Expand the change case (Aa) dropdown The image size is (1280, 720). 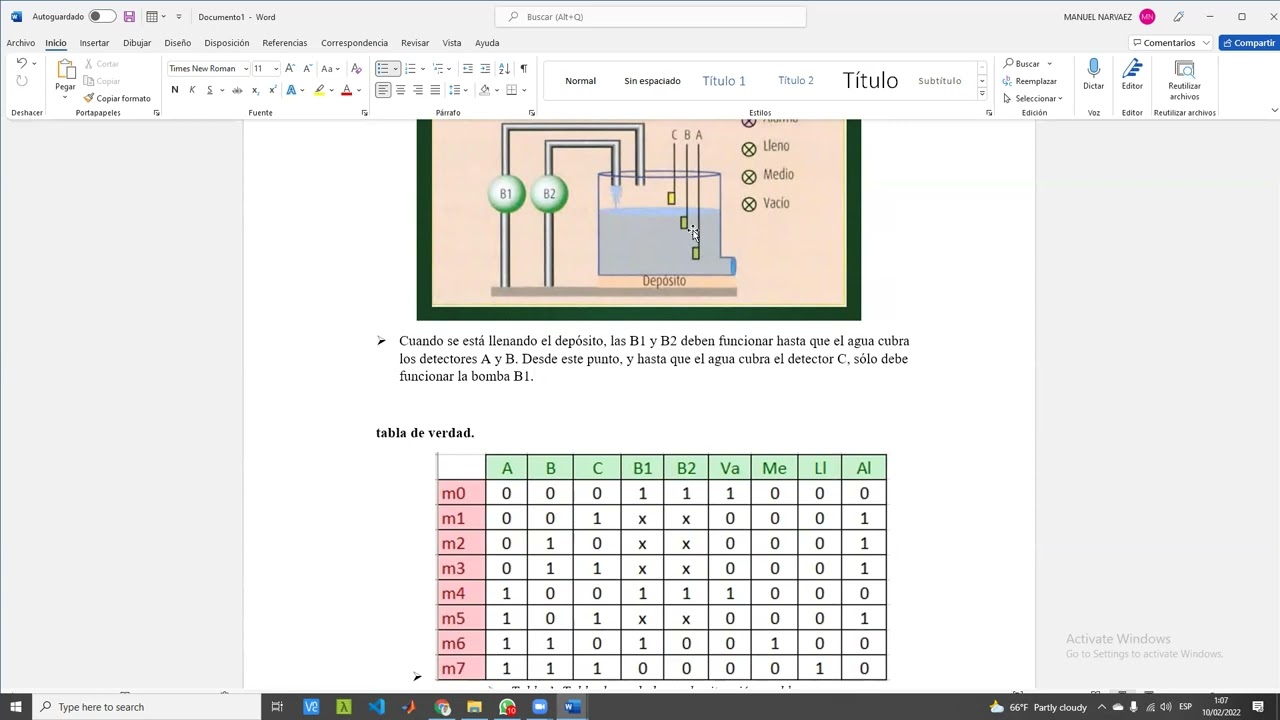[x=339, y=69]
